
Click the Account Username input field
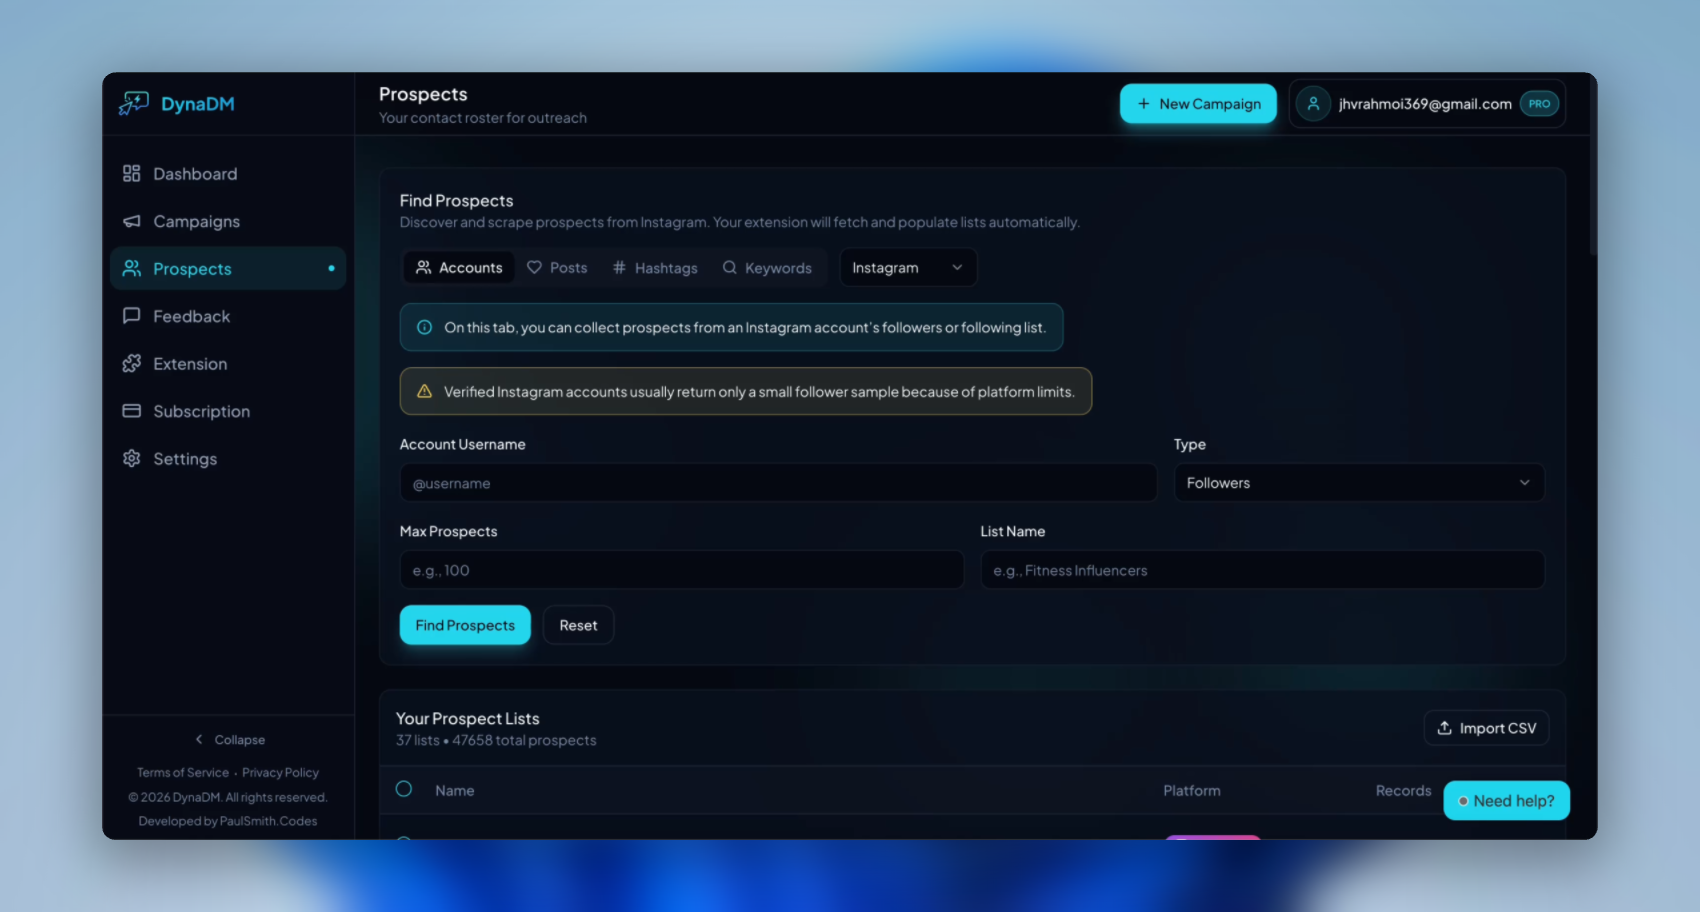[x=778, y=482]
